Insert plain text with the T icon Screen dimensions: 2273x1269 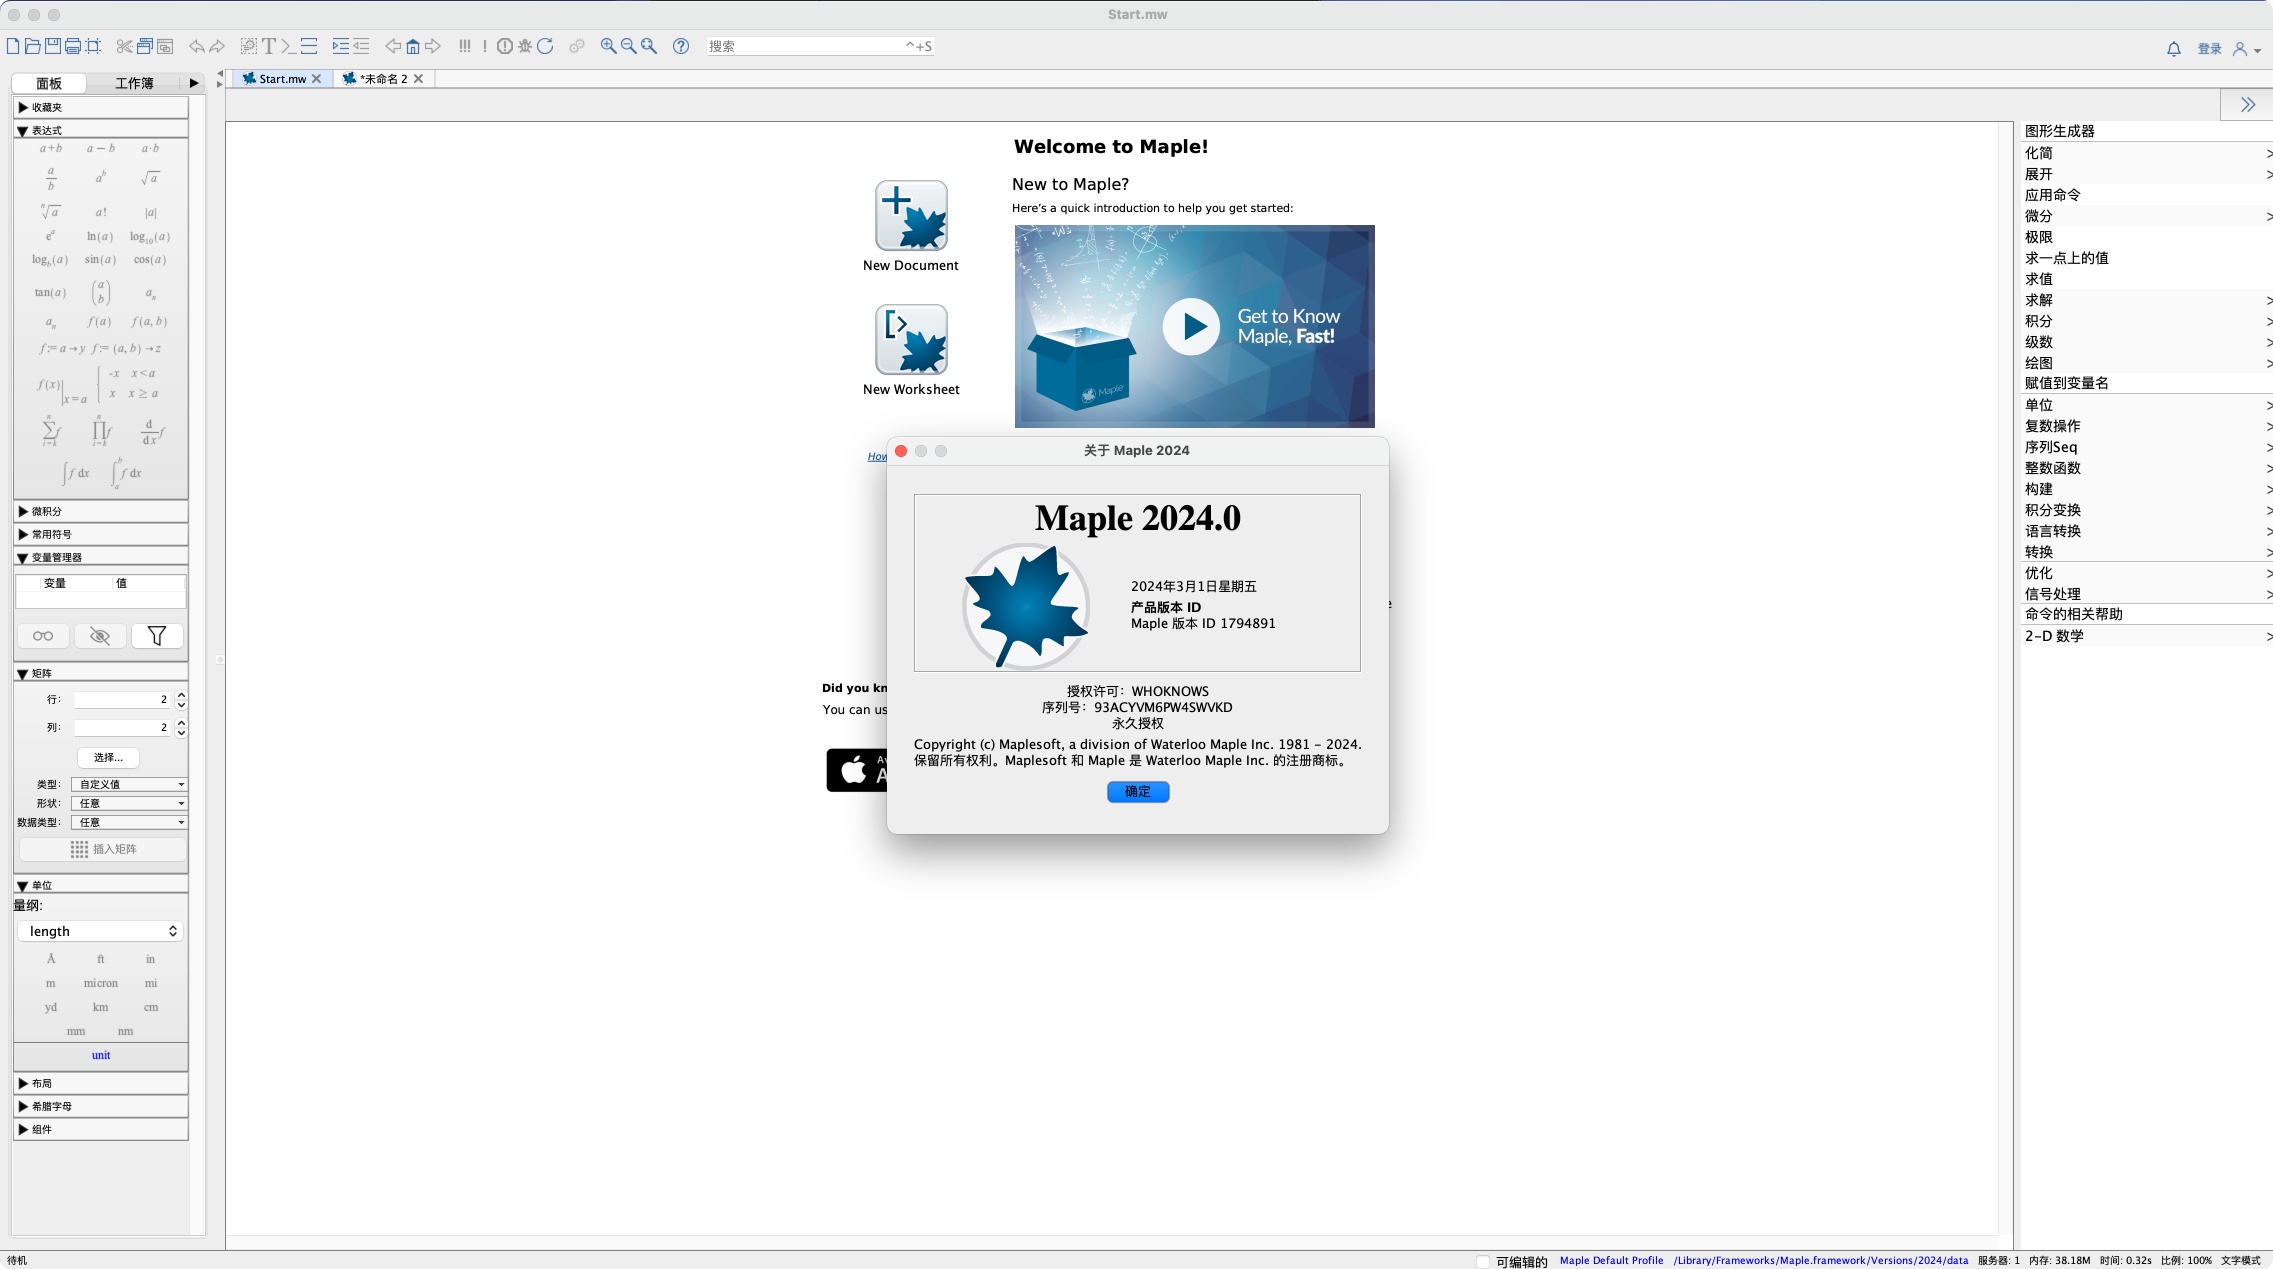coord(269,46)
